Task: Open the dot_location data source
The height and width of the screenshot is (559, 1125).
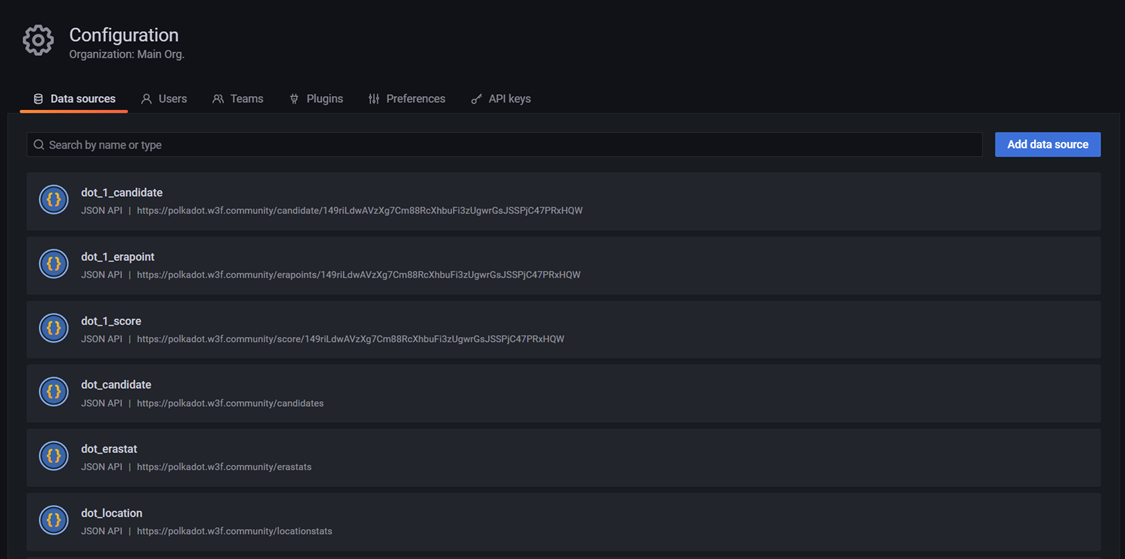Action: pyautogui.click(x=112, y=513)
